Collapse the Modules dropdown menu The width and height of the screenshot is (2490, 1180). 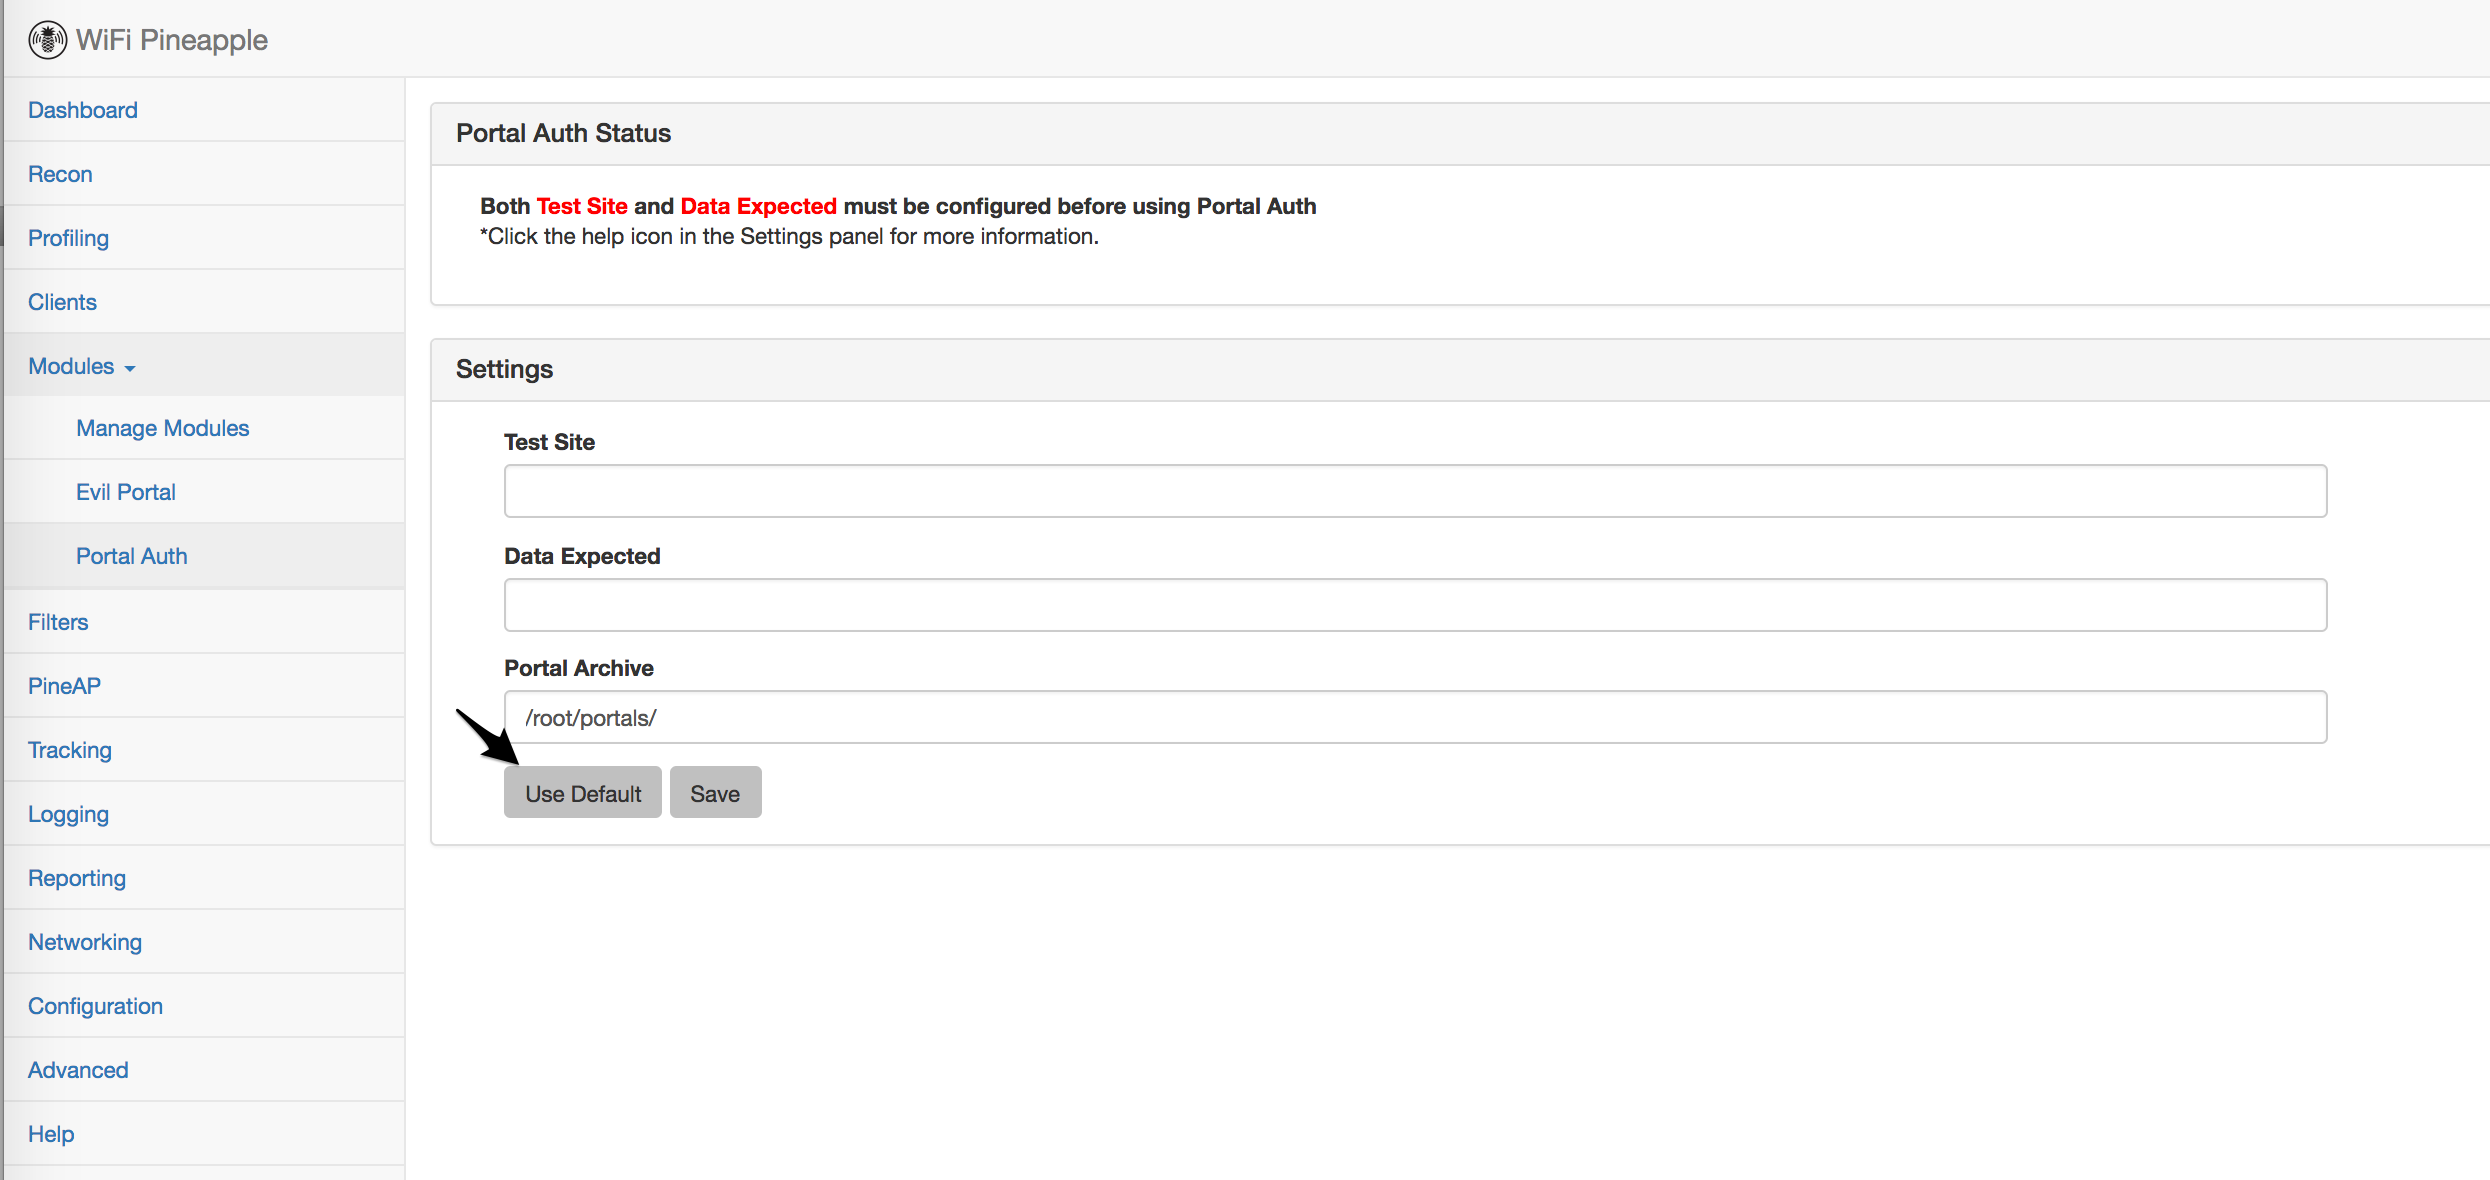[x=82, y=366]
